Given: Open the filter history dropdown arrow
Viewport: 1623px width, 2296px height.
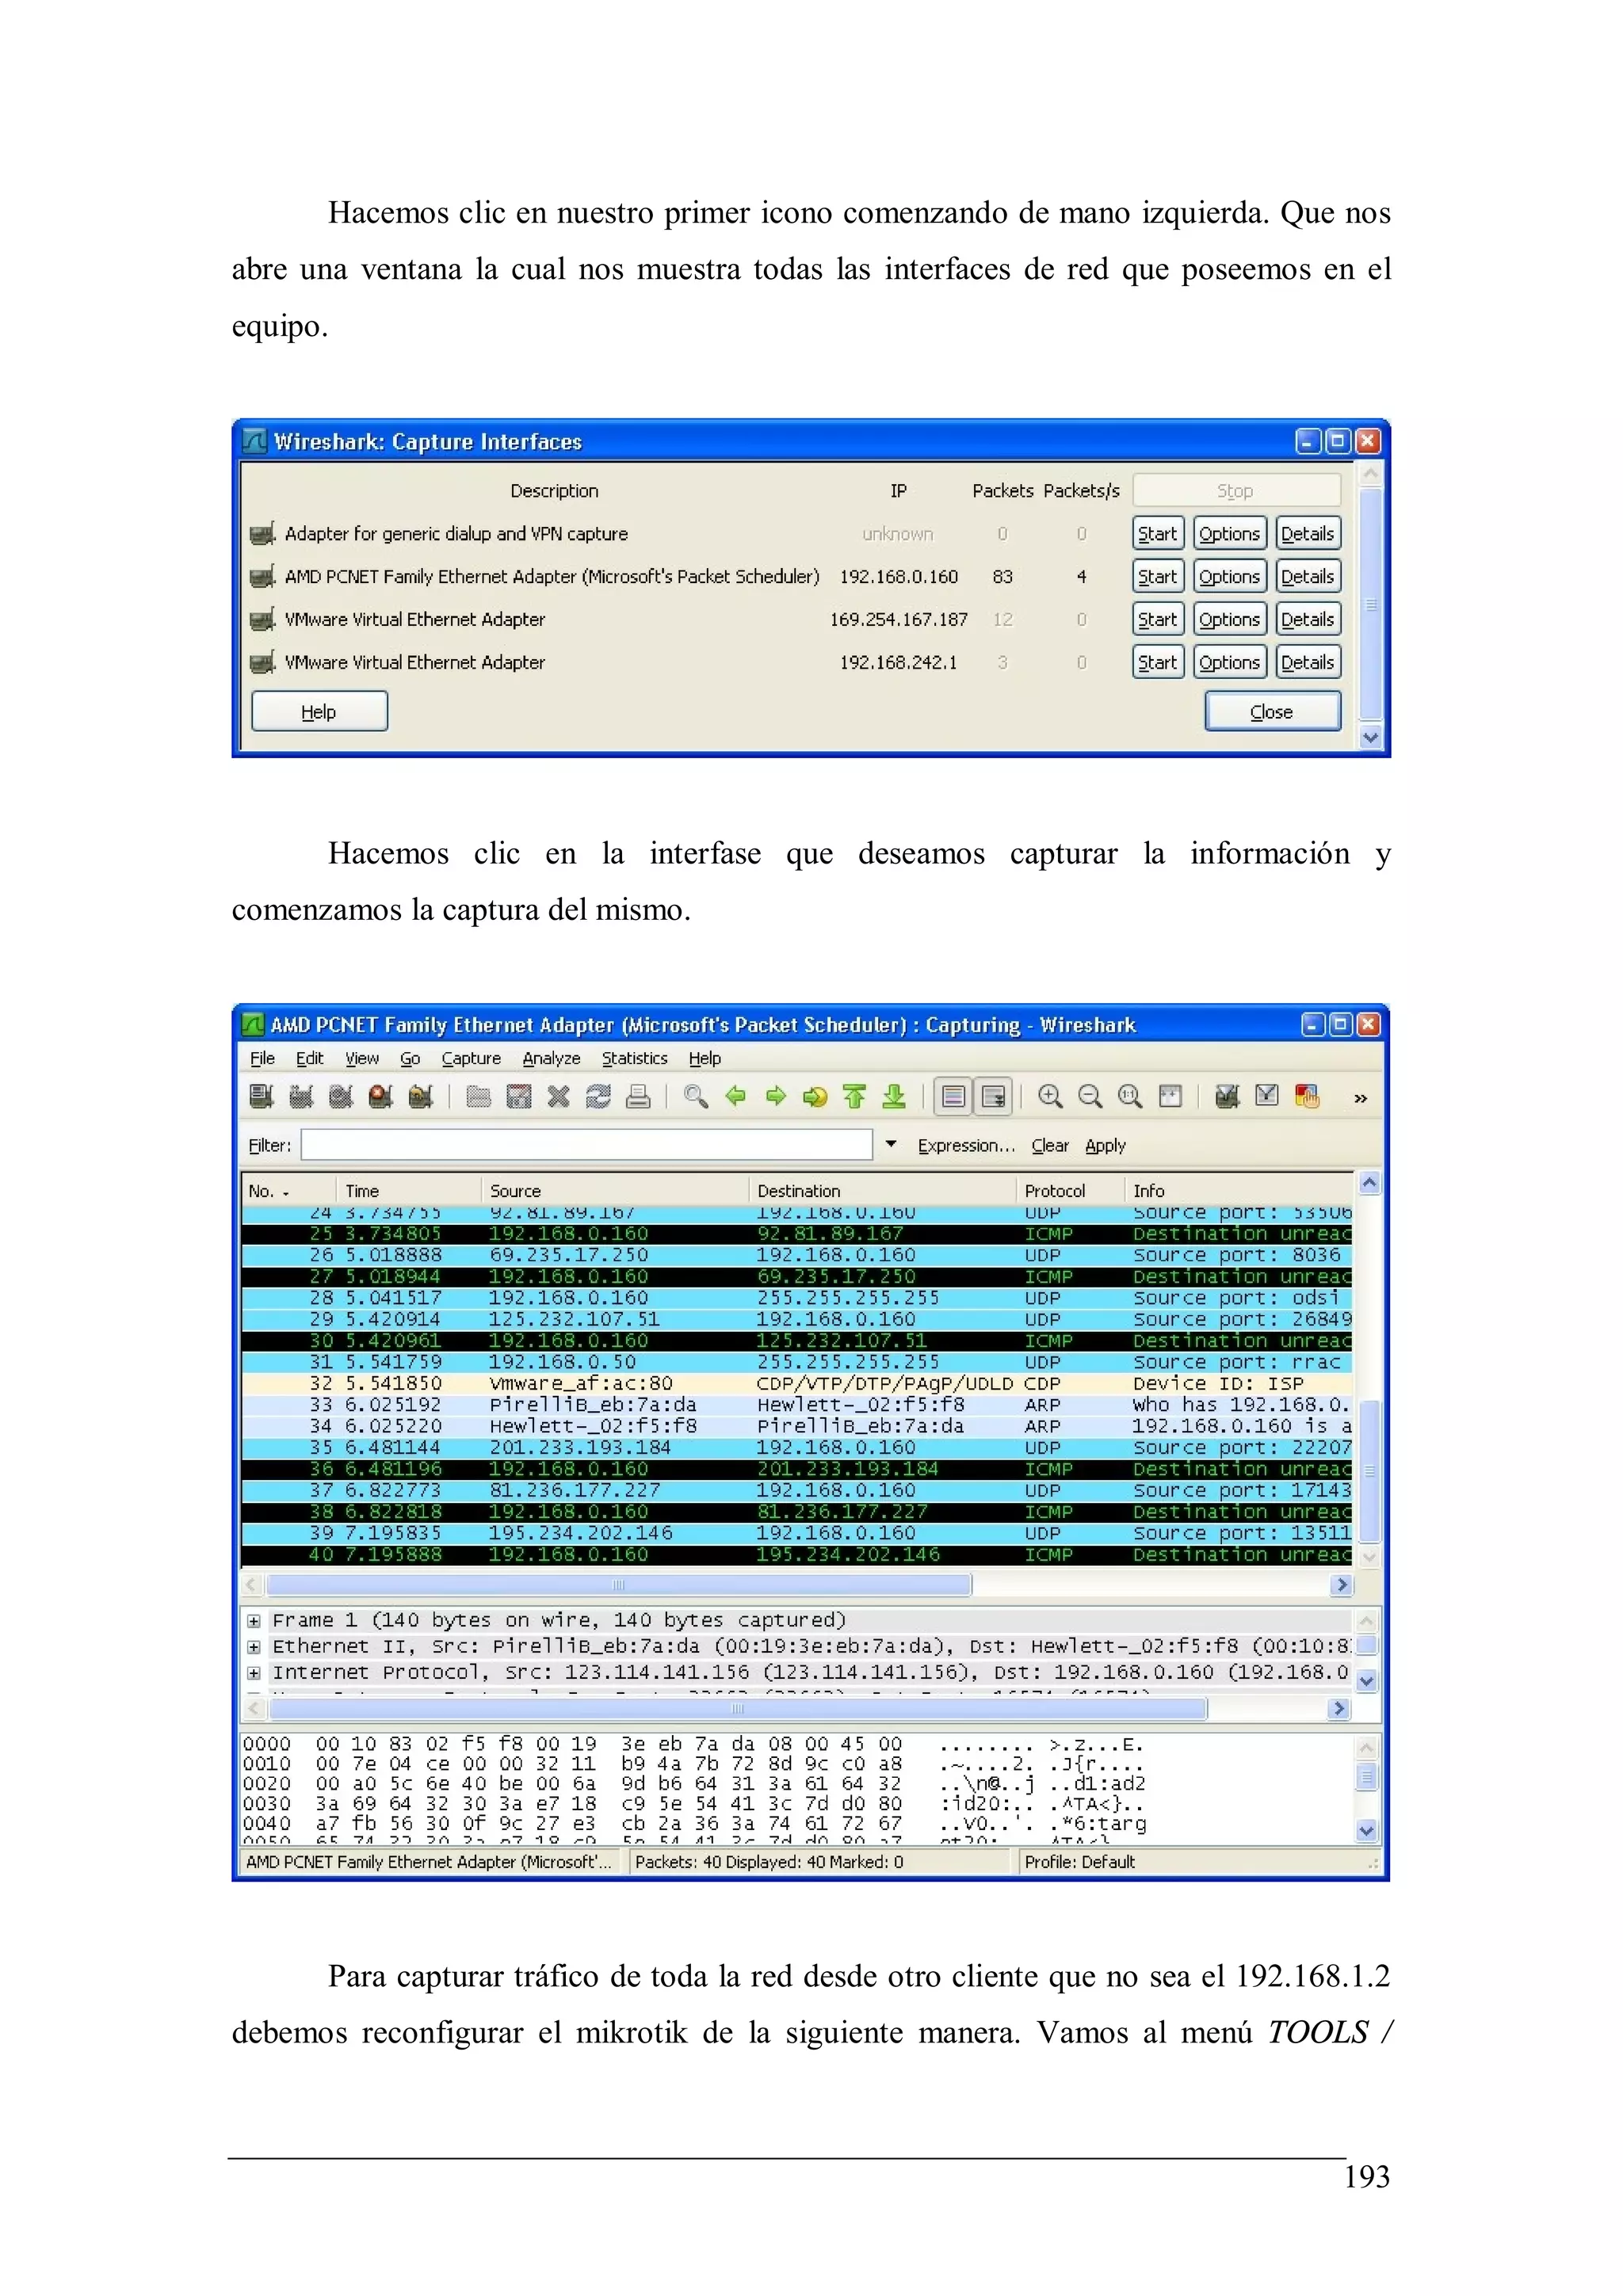Looking at the screenshot, I should 890,1144.
